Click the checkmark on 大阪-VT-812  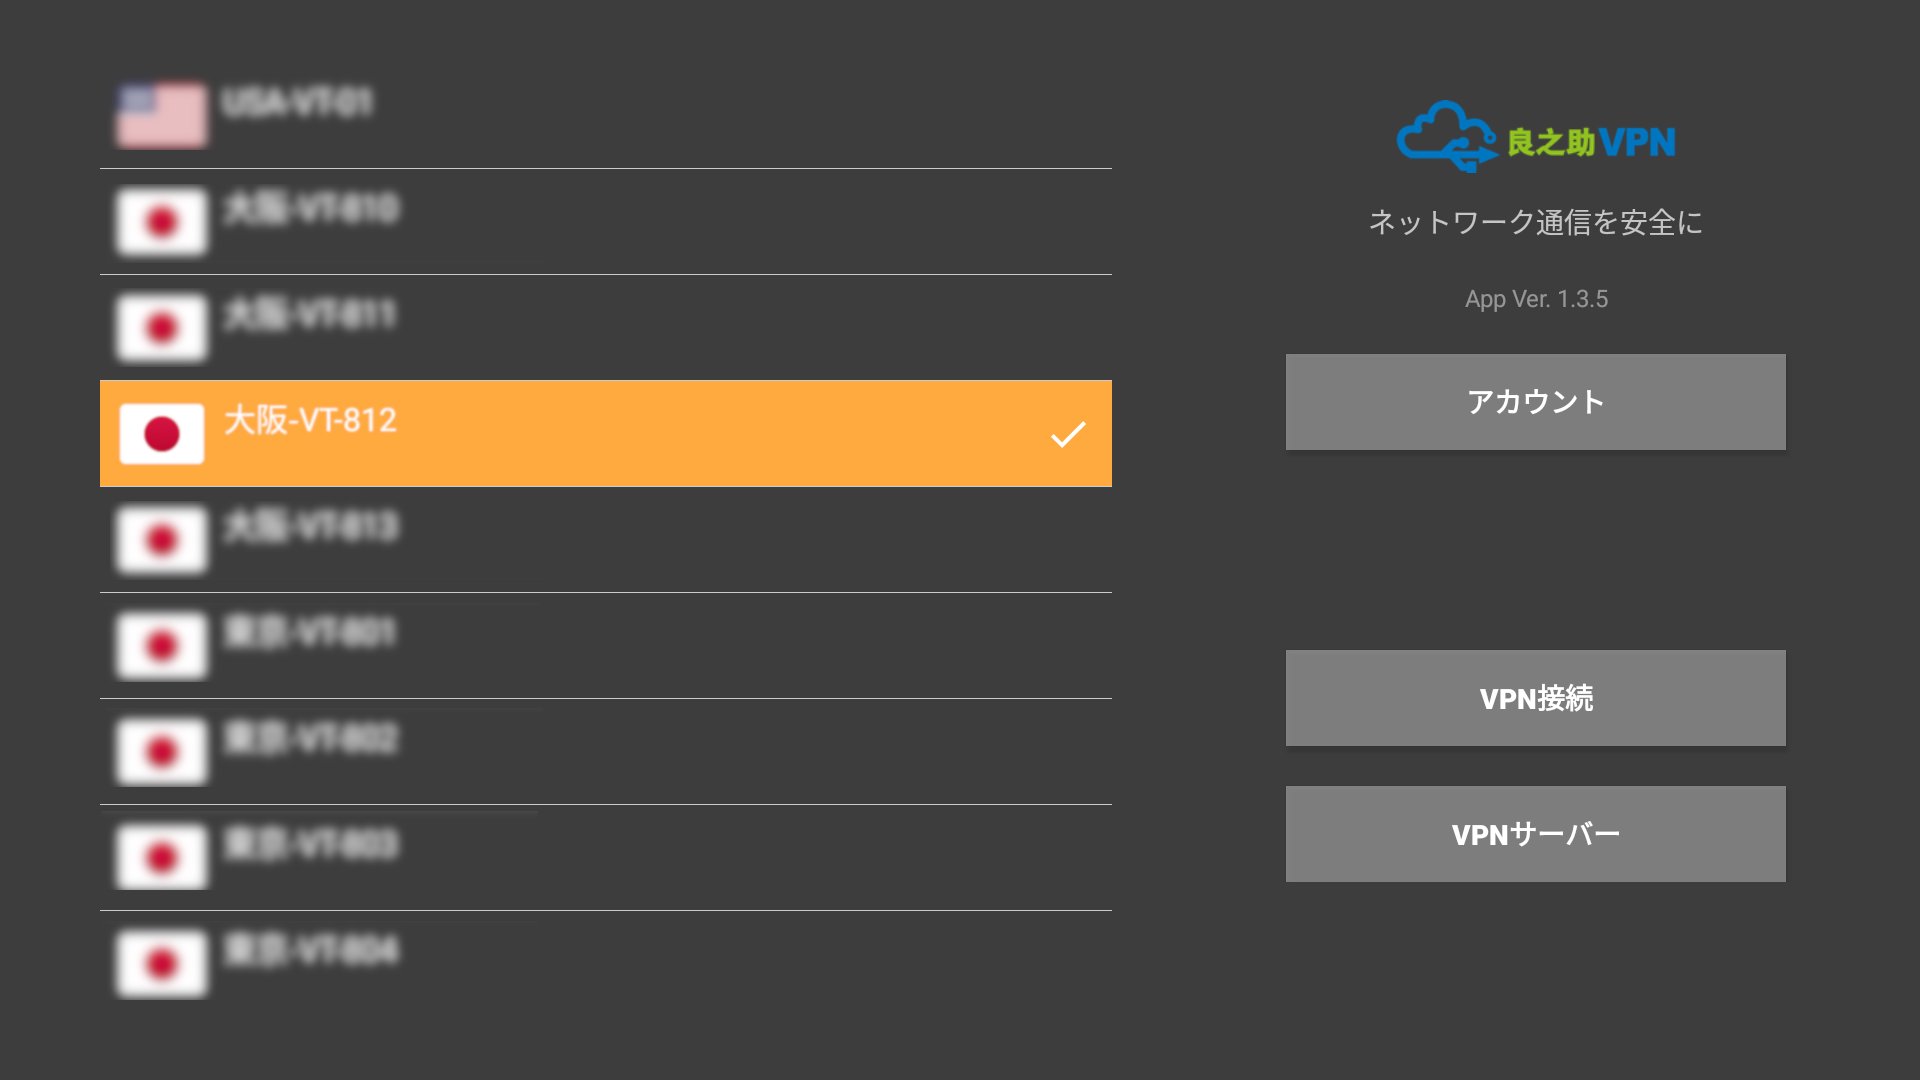pos(1067,434)
